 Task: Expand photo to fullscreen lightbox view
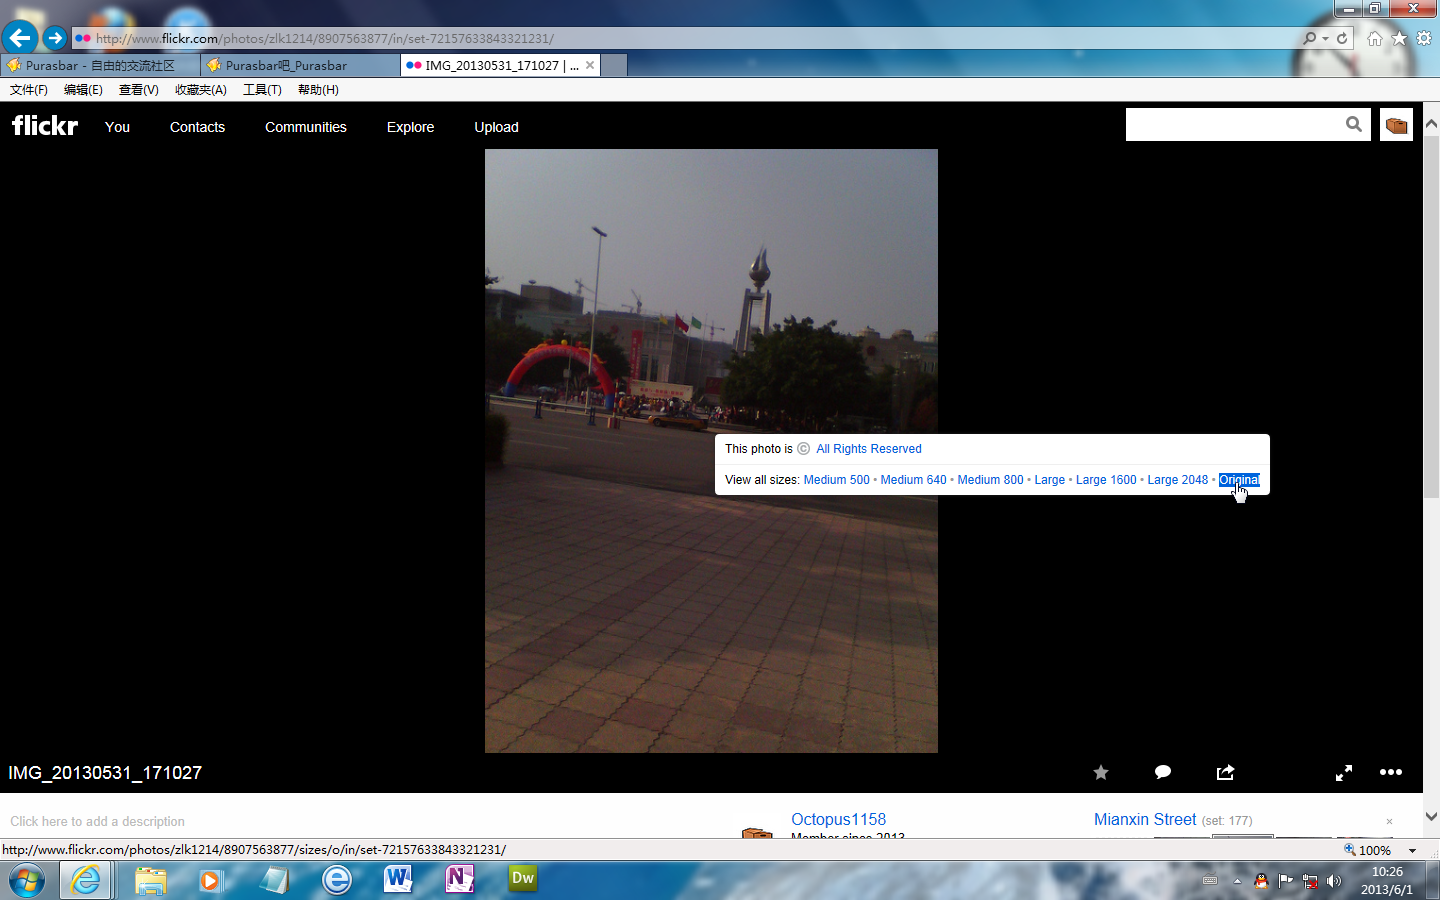pos(1343,773)
